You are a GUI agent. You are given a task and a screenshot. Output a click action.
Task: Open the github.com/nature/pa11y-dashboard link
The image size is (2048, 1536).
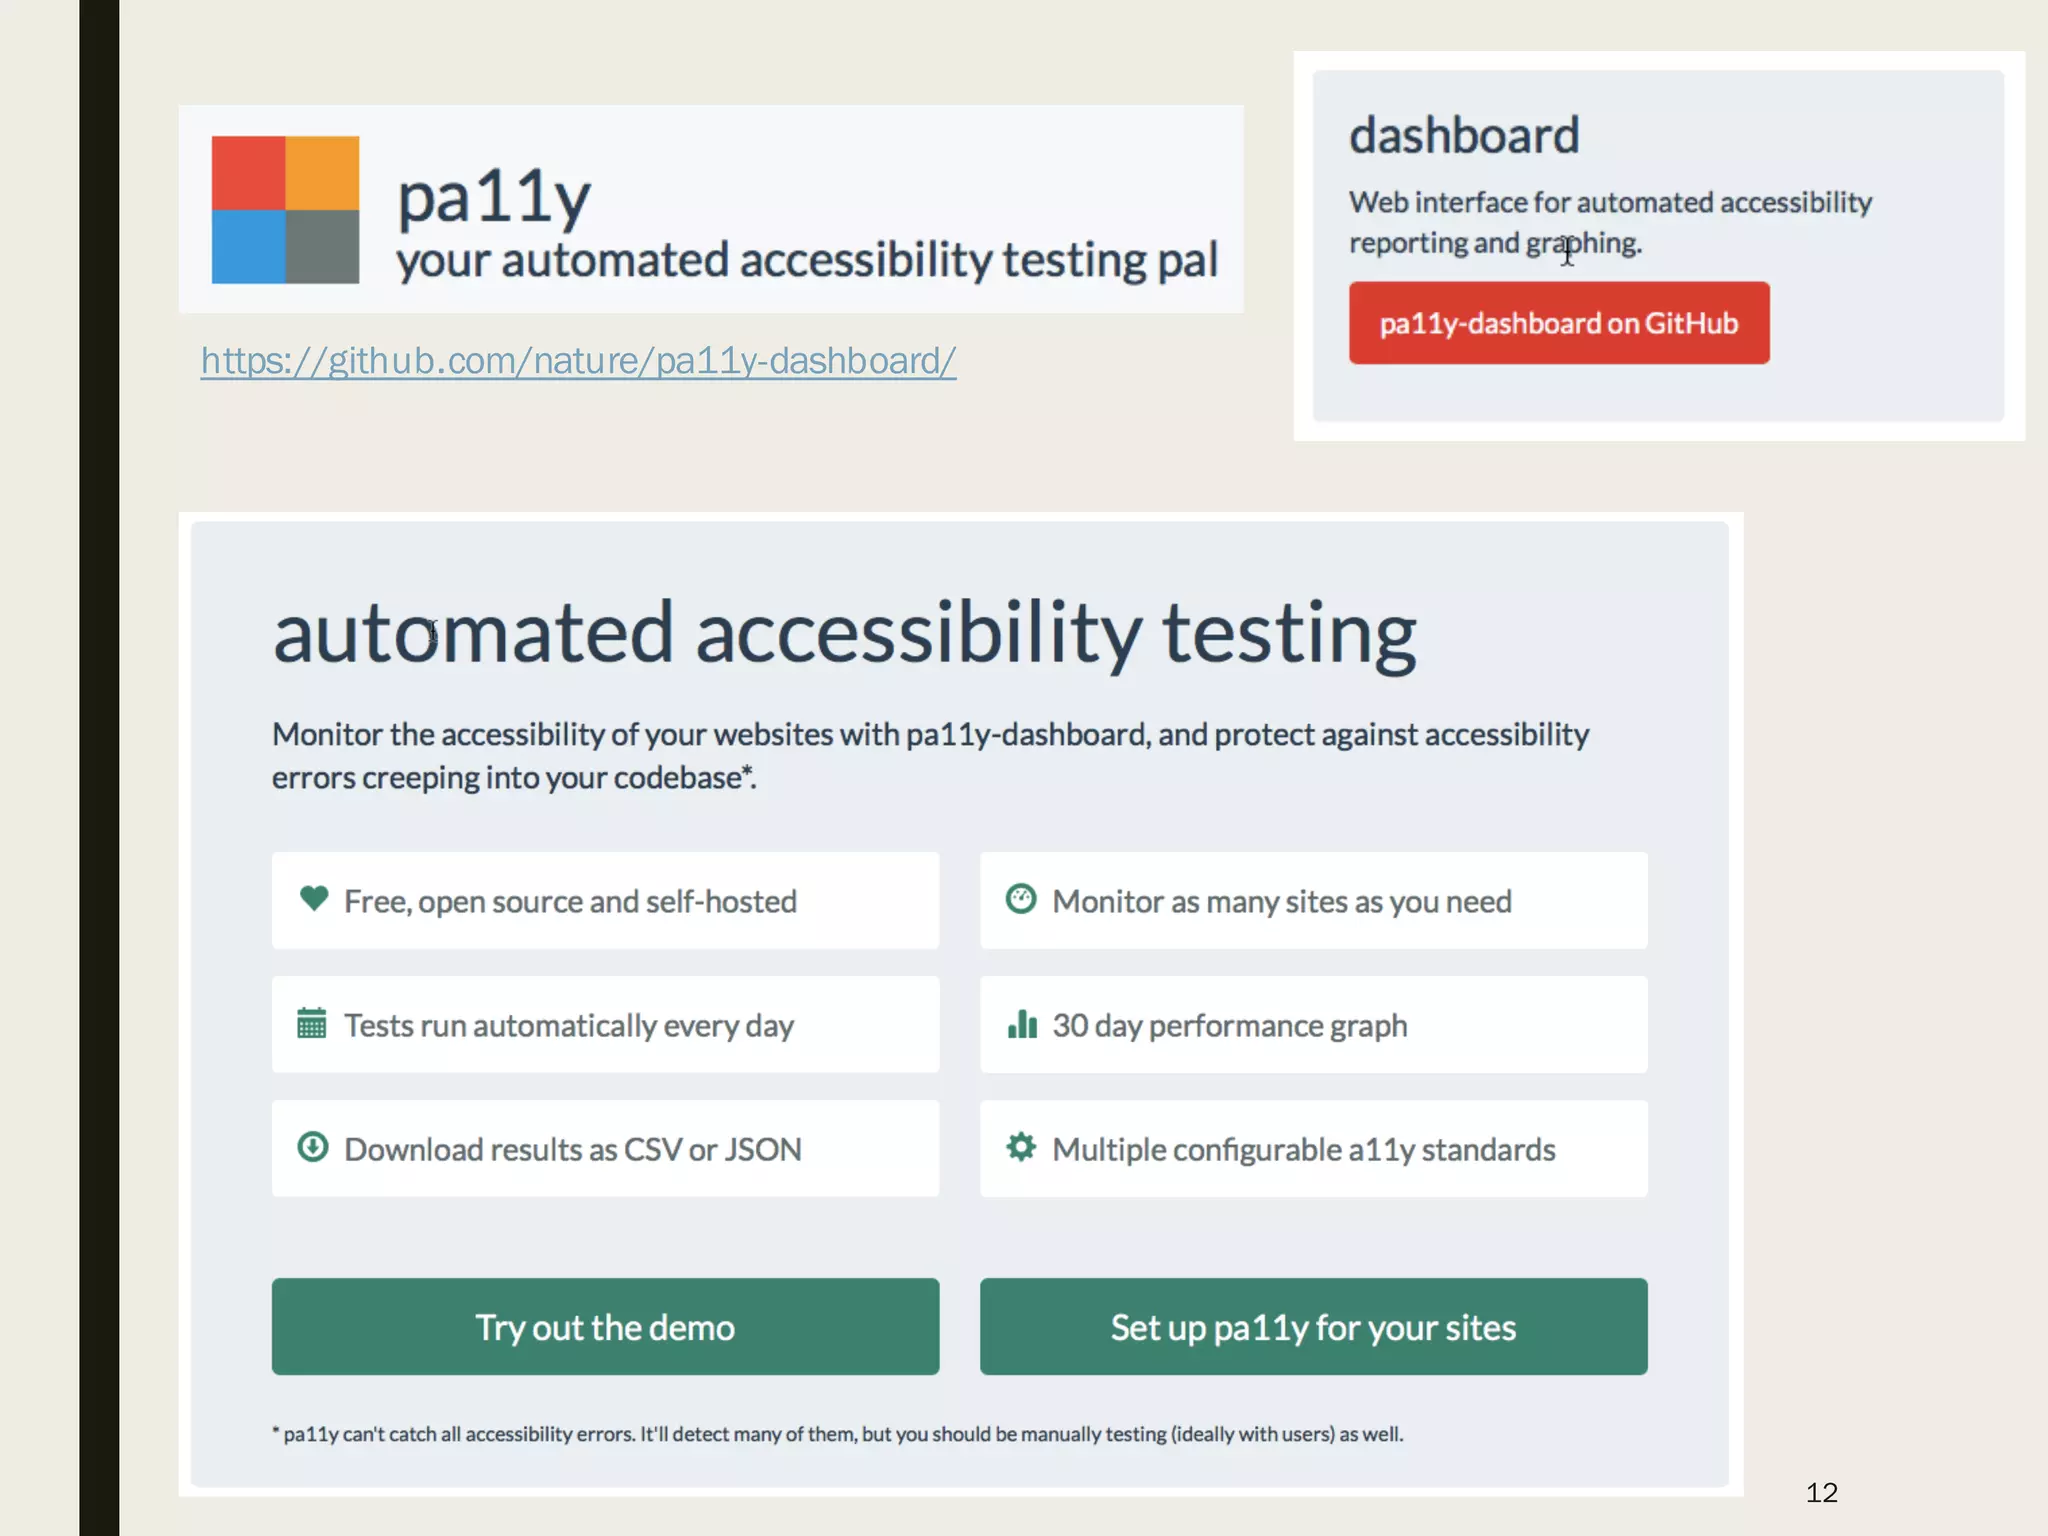click(578, 361)
